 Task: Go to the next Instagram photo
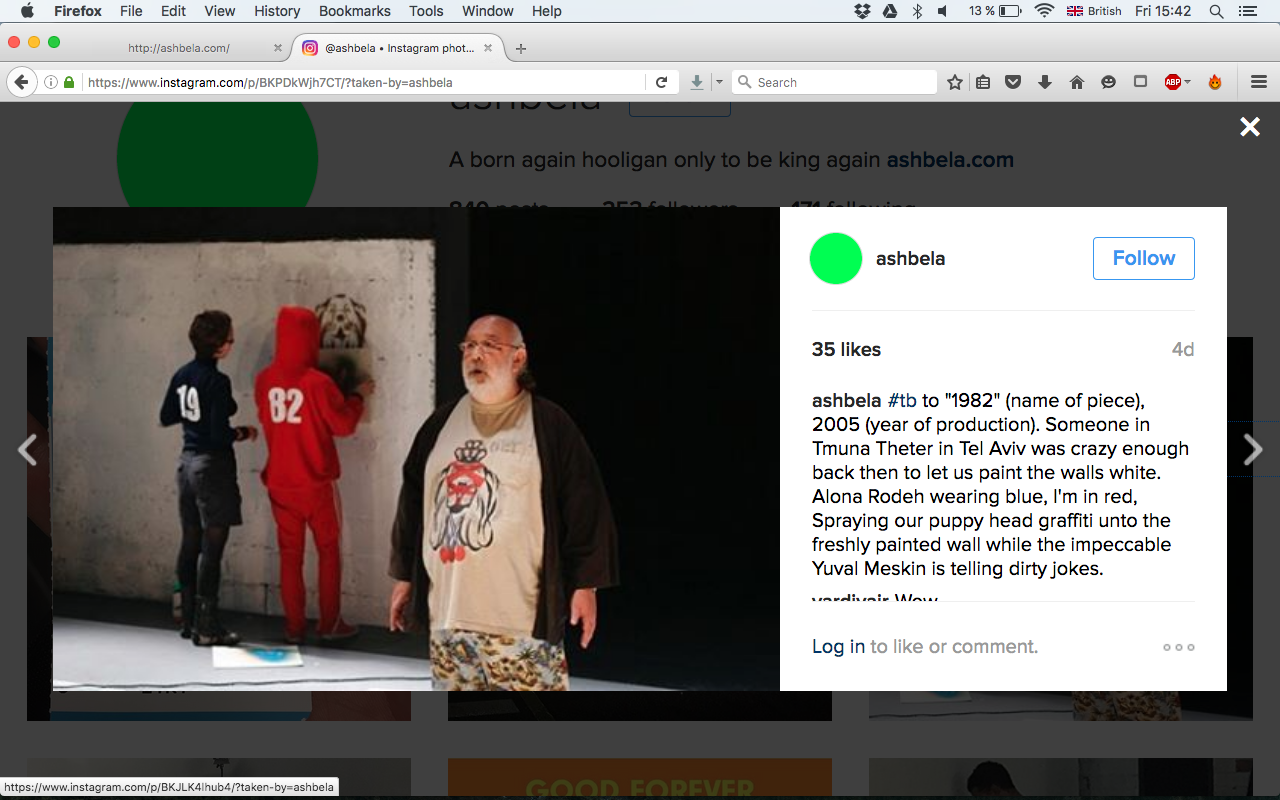pyautogui.click(x=1253, y=450)
